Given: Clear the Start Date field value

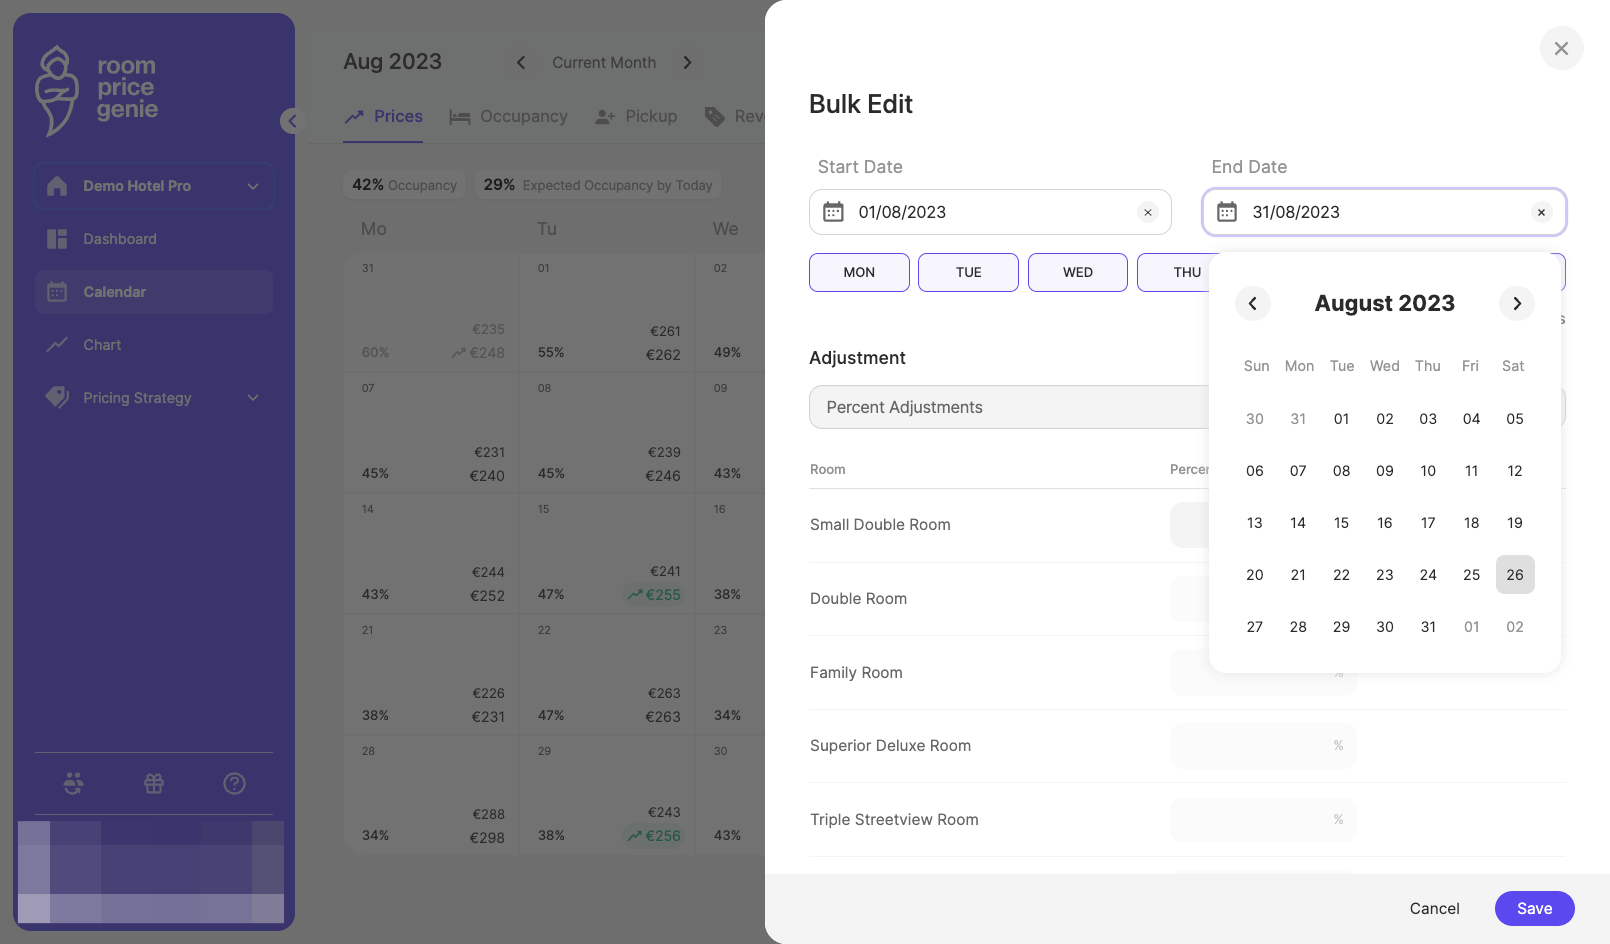Looking at the screenshot, I should pos(1148,212).
